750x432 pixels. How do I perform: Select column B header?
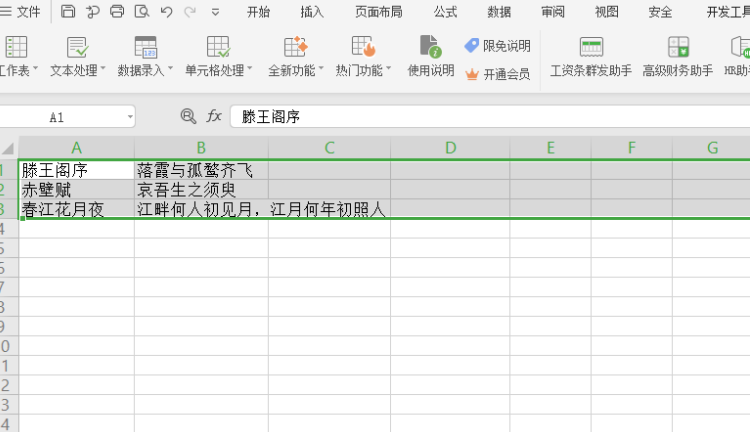pos(201,148)
